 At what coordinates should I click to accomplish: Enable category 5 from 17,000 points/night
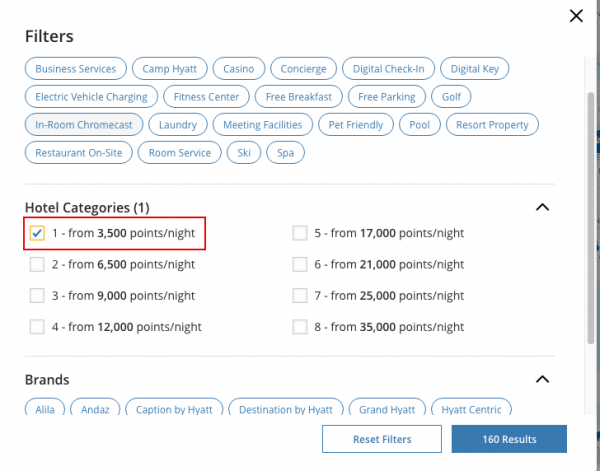[300, 233]
